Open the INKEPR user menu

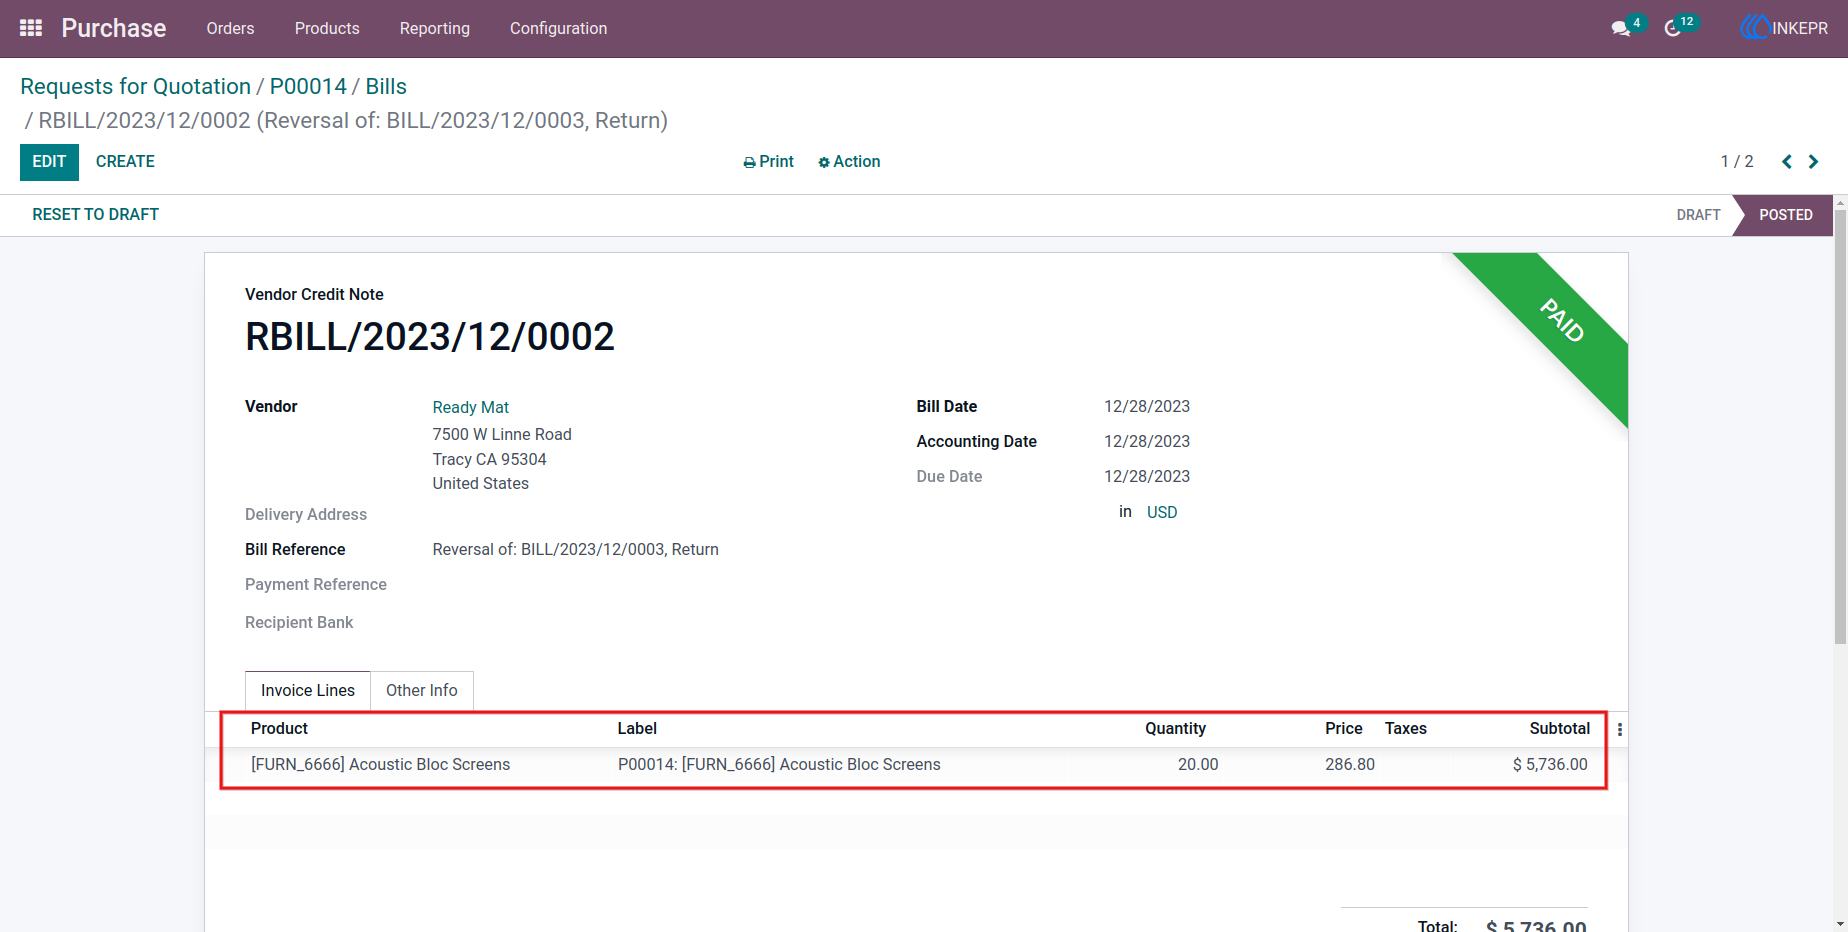coord(1785,28)
